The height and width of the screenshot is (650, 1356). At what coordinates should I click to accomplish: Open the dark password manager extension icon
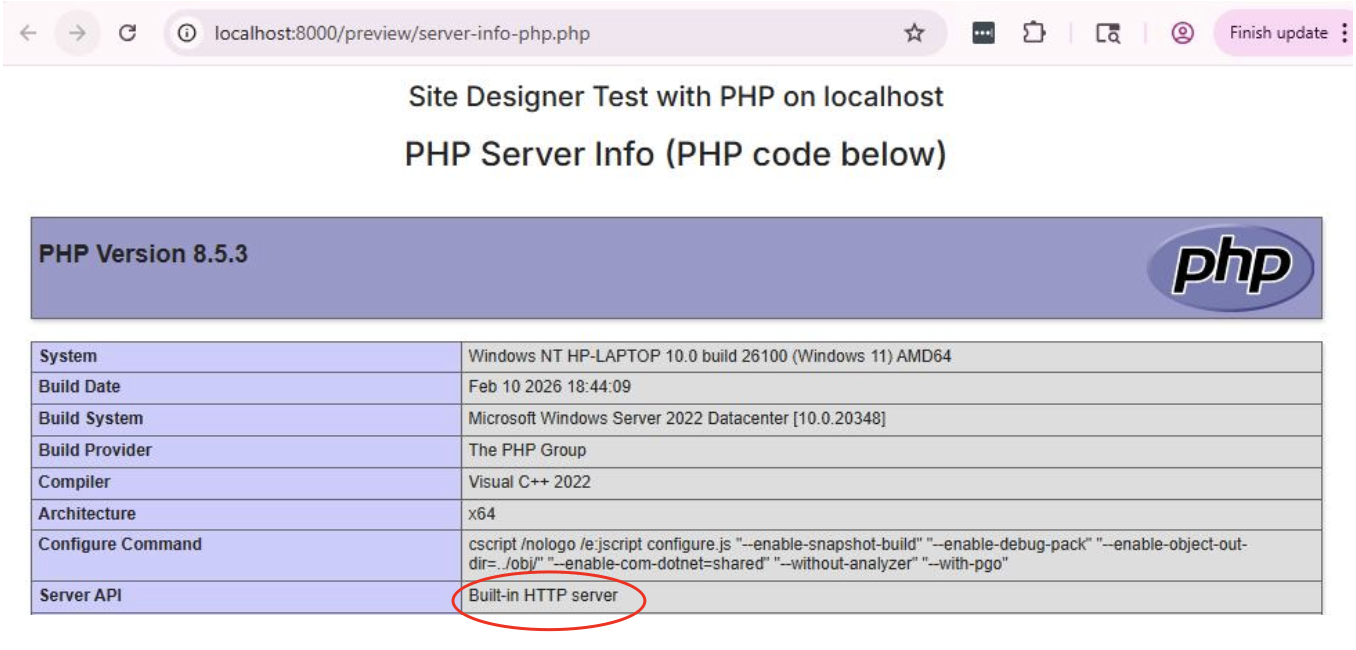coord(983,33)
